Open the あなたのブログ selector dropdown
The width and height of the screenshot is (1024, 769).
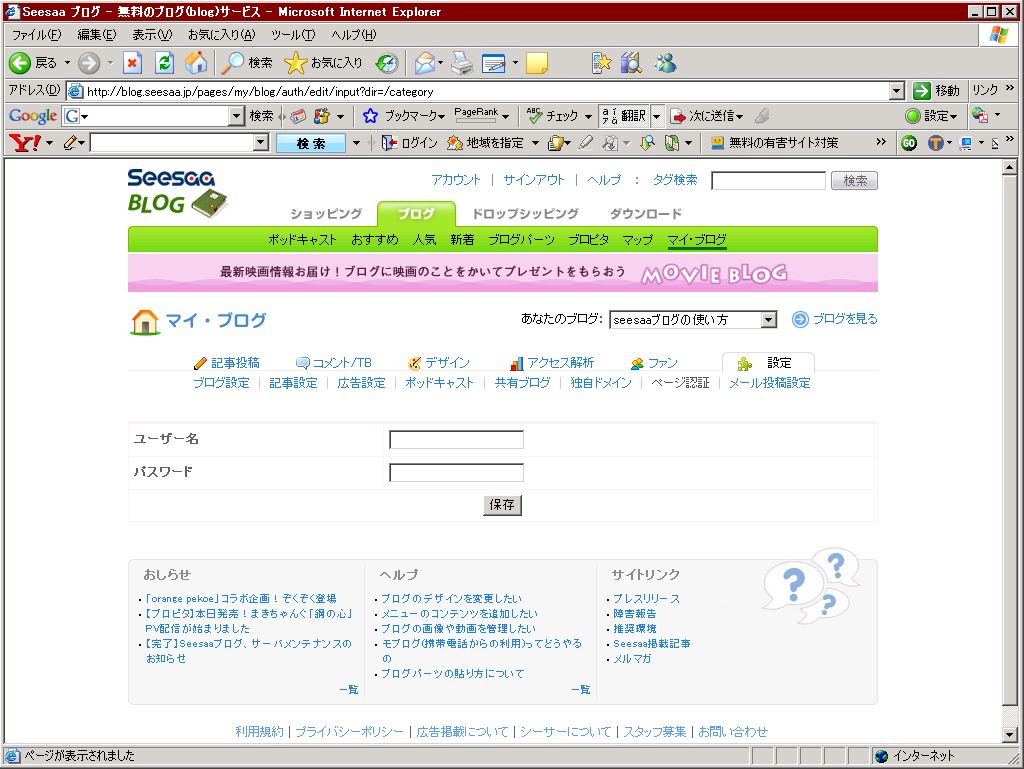[x=768, y=319]
